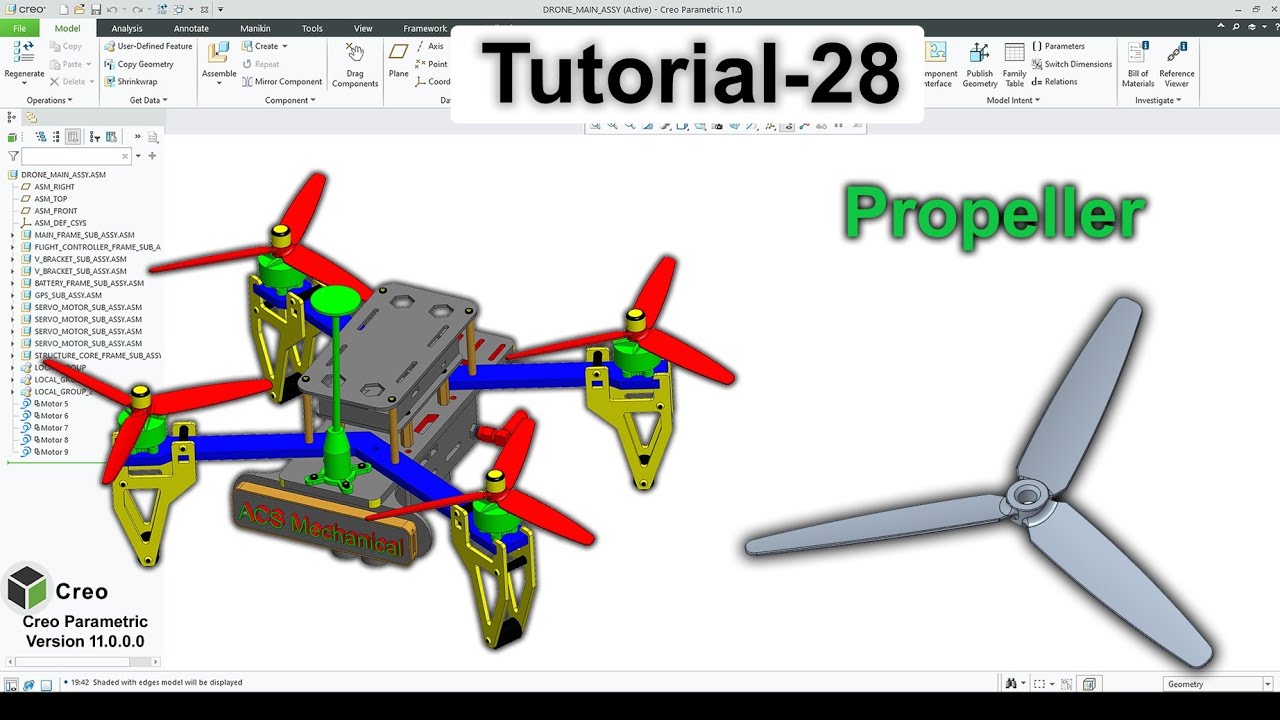Launch the Reference Viewer
The image size is (1280, 720).
[1176, 65]
